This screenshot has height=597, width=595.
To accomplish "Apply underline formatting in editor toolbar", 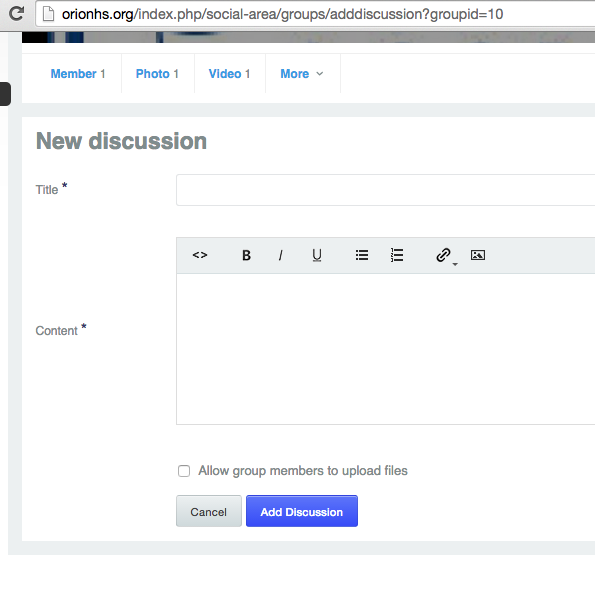I will tap(317, 255).
